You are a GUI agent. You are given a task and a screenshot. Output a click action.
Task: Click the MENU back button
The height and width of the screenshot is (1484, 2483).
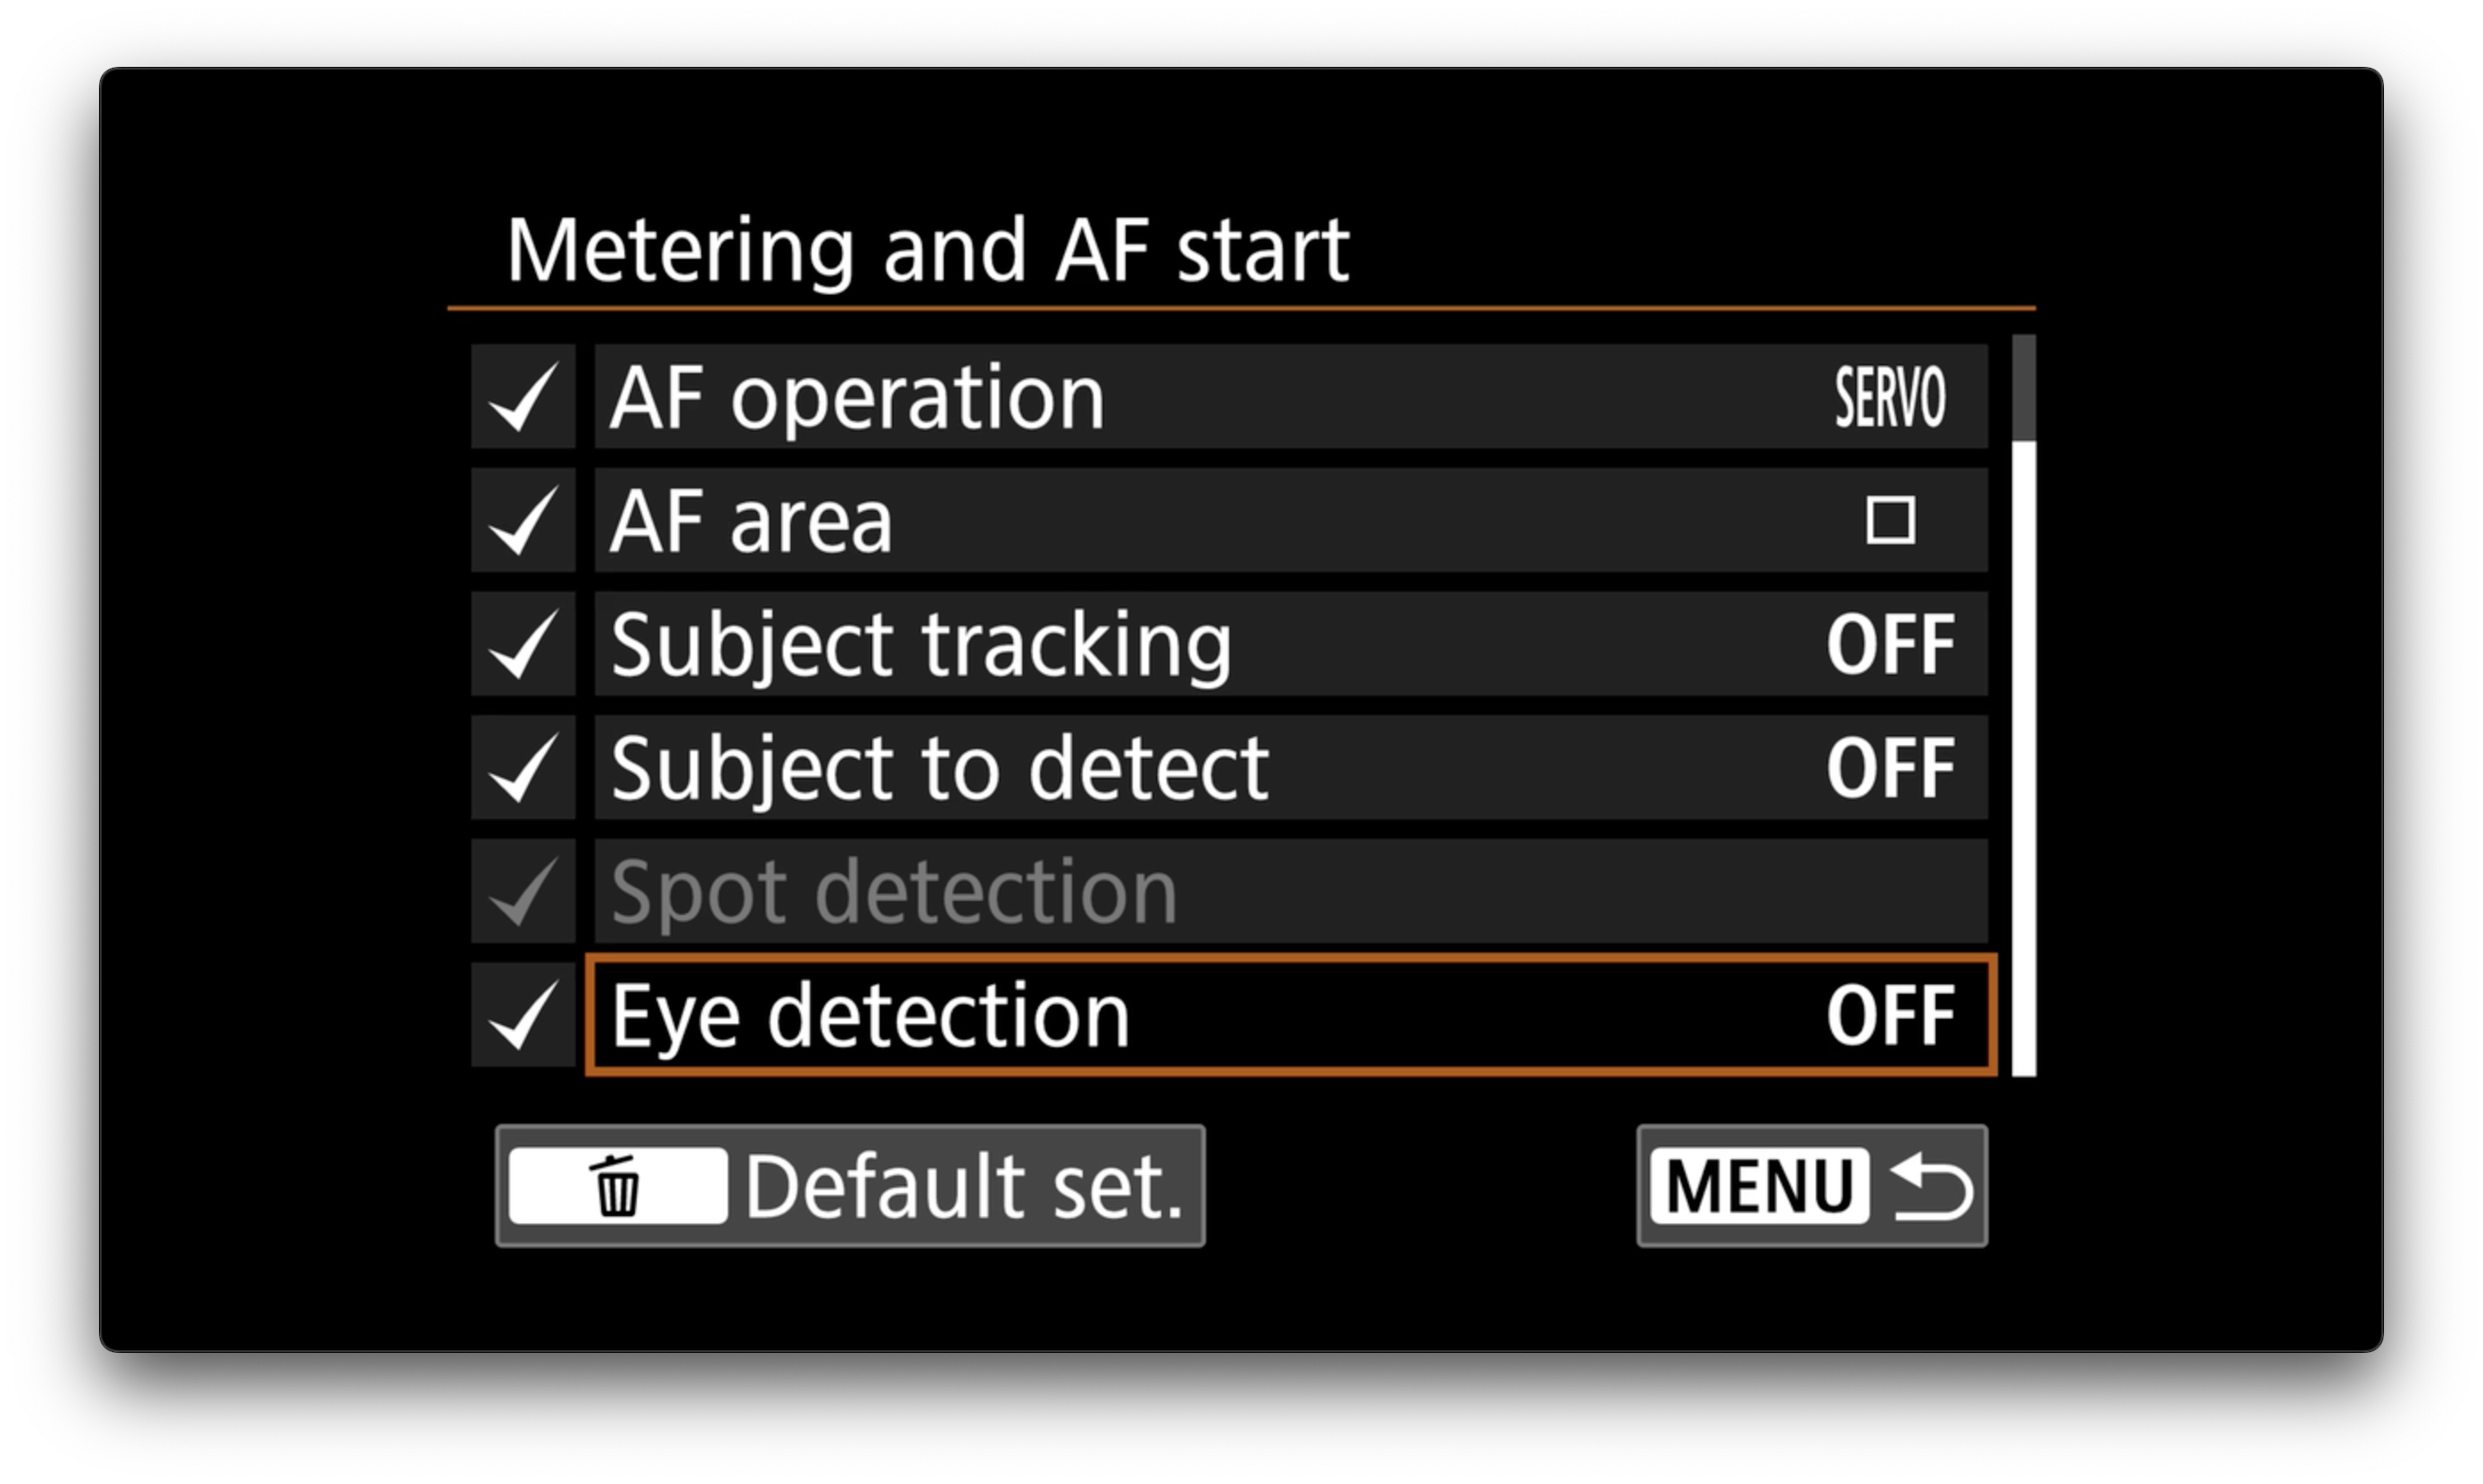click(x=1812, y=1186)
